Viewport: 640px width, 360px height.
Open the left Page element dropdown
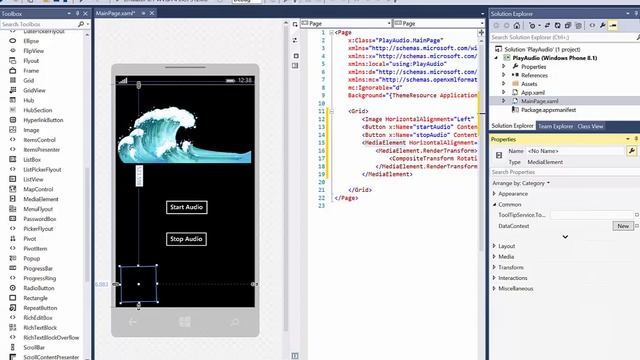[x=346, y=24]
